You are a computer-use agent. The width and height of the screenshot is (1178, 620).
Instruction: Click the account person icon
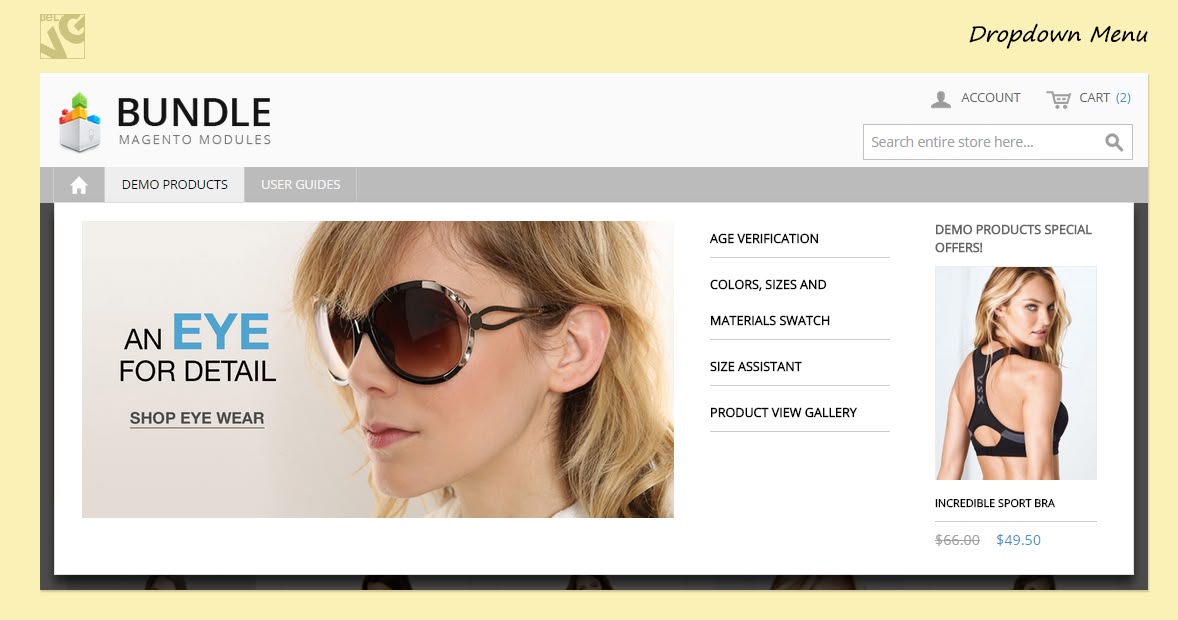940,98
